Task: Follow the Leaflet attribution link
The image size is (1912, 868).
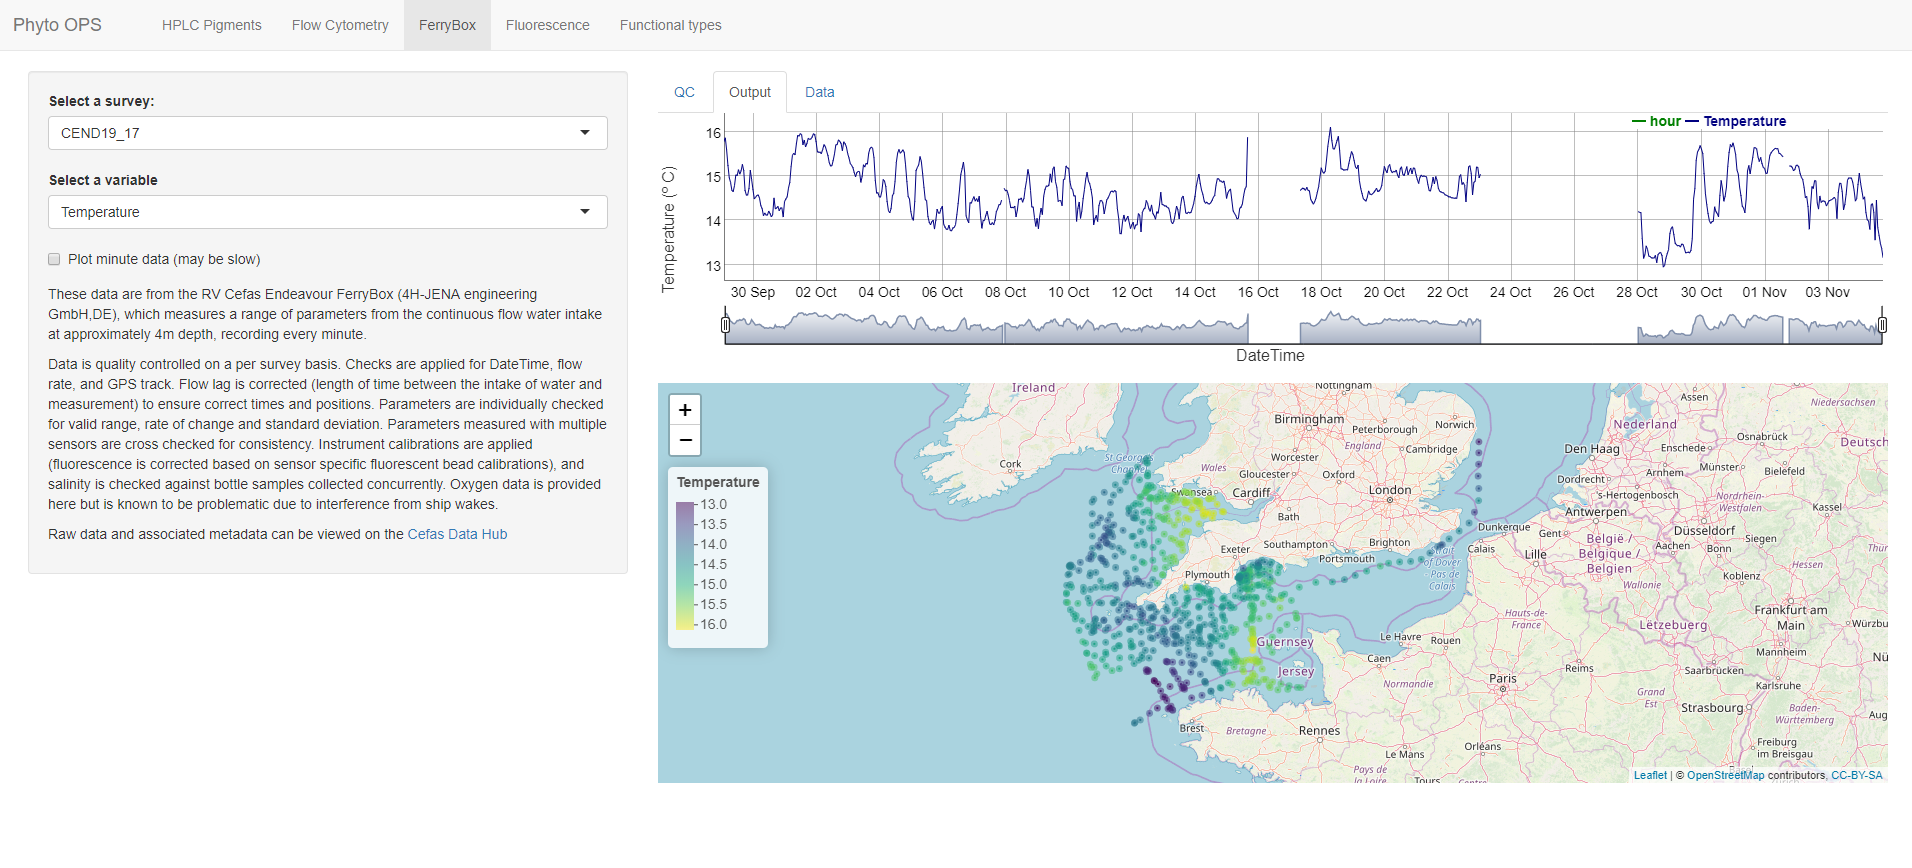Action: coord(1650,775)
